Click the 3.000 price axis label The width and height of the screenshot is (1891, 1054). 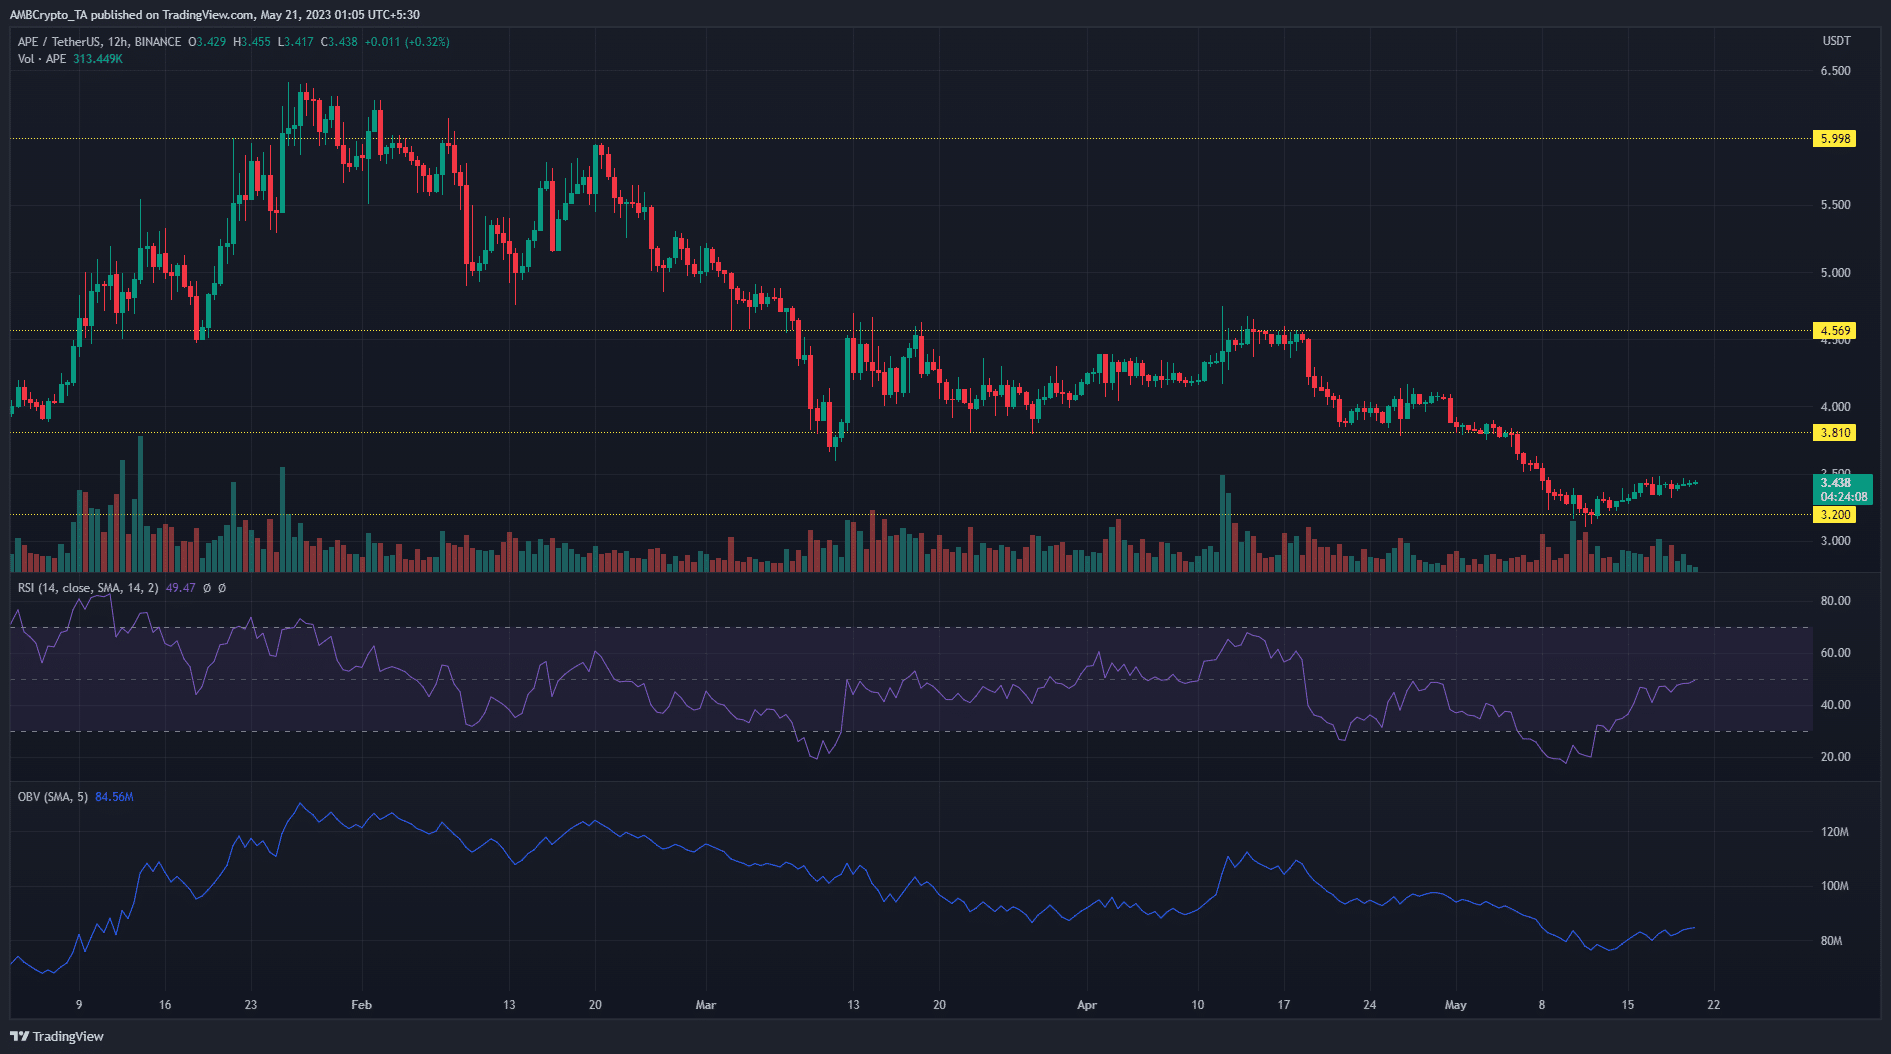coord(1835,541)
